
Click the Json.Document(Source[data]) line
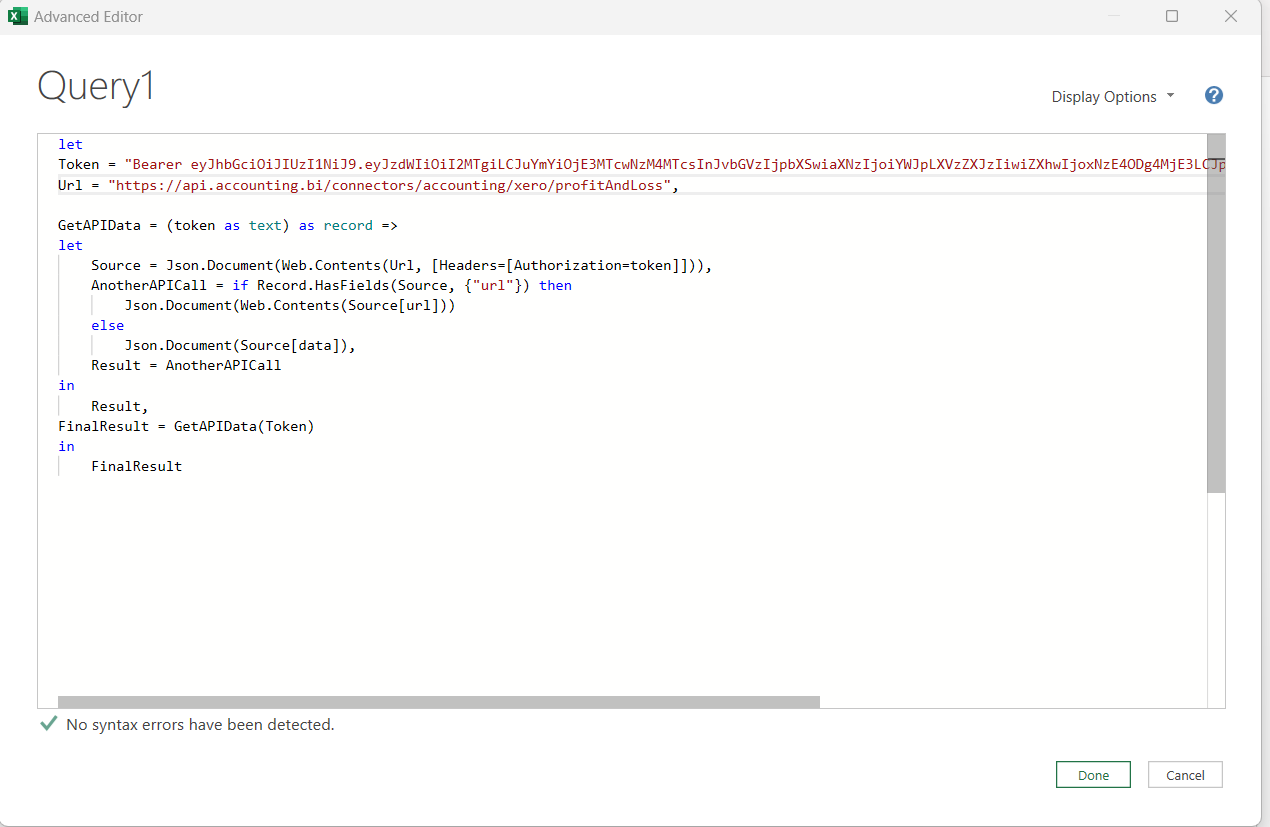pos(240,345)
